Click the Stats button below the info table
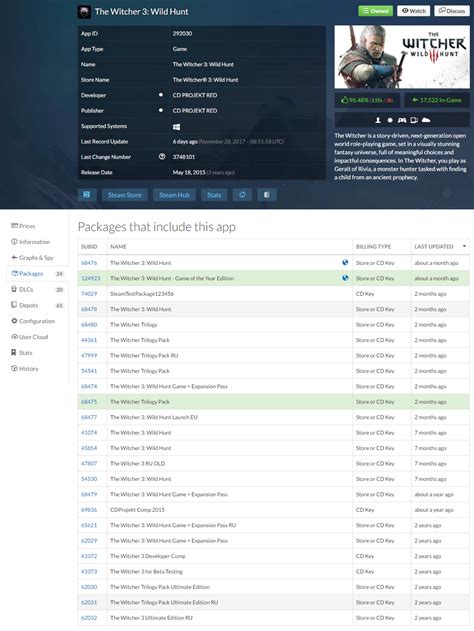This screenshot has width=474, height=631. [x=214, y=195]
